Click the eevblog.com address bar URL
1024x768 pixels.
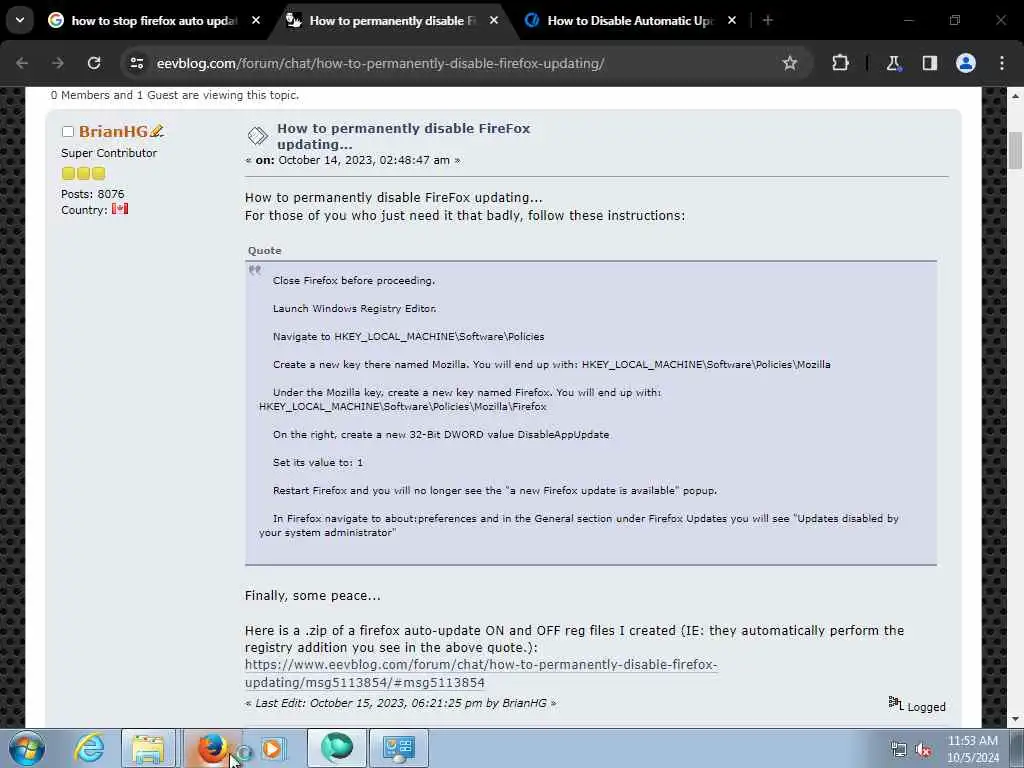[x=380, y=63]
